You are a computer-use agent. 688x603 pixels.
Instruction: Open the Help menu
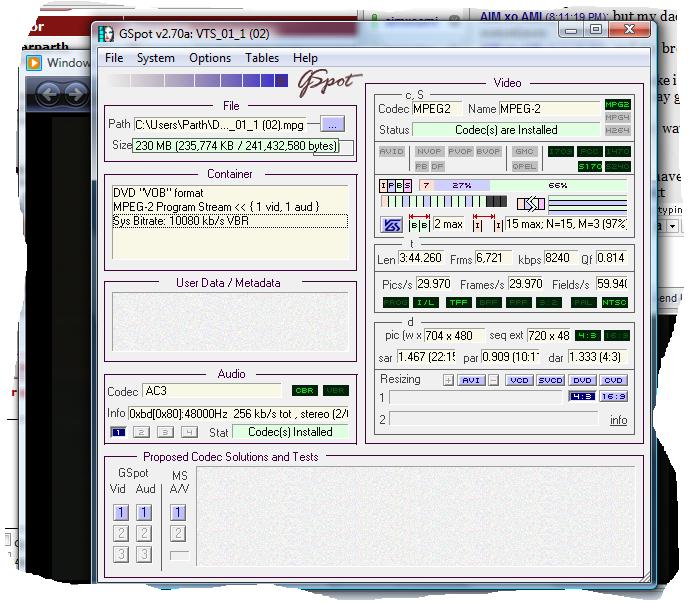tap(305, 58)
